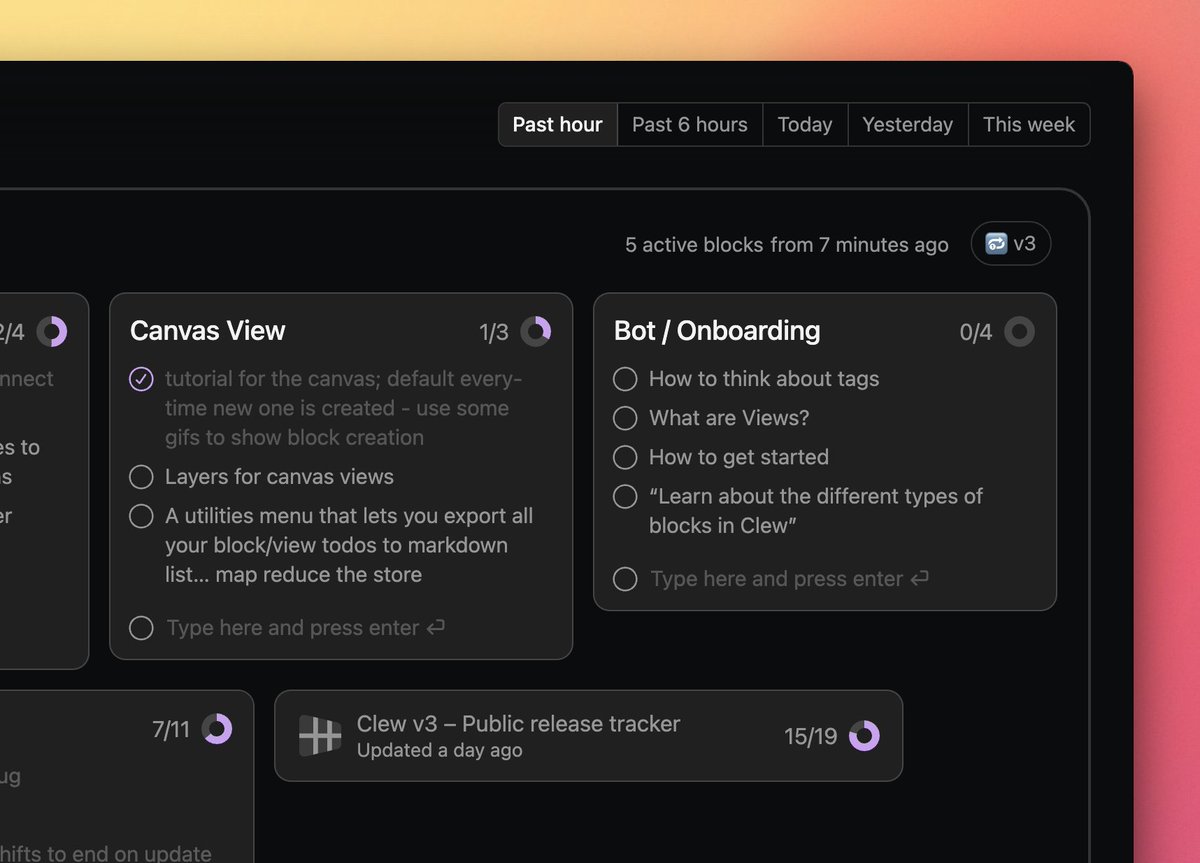The height and width of the screenshot is (863, 1200).
Task: Choose the This week filter
Action: point(1029,125)
